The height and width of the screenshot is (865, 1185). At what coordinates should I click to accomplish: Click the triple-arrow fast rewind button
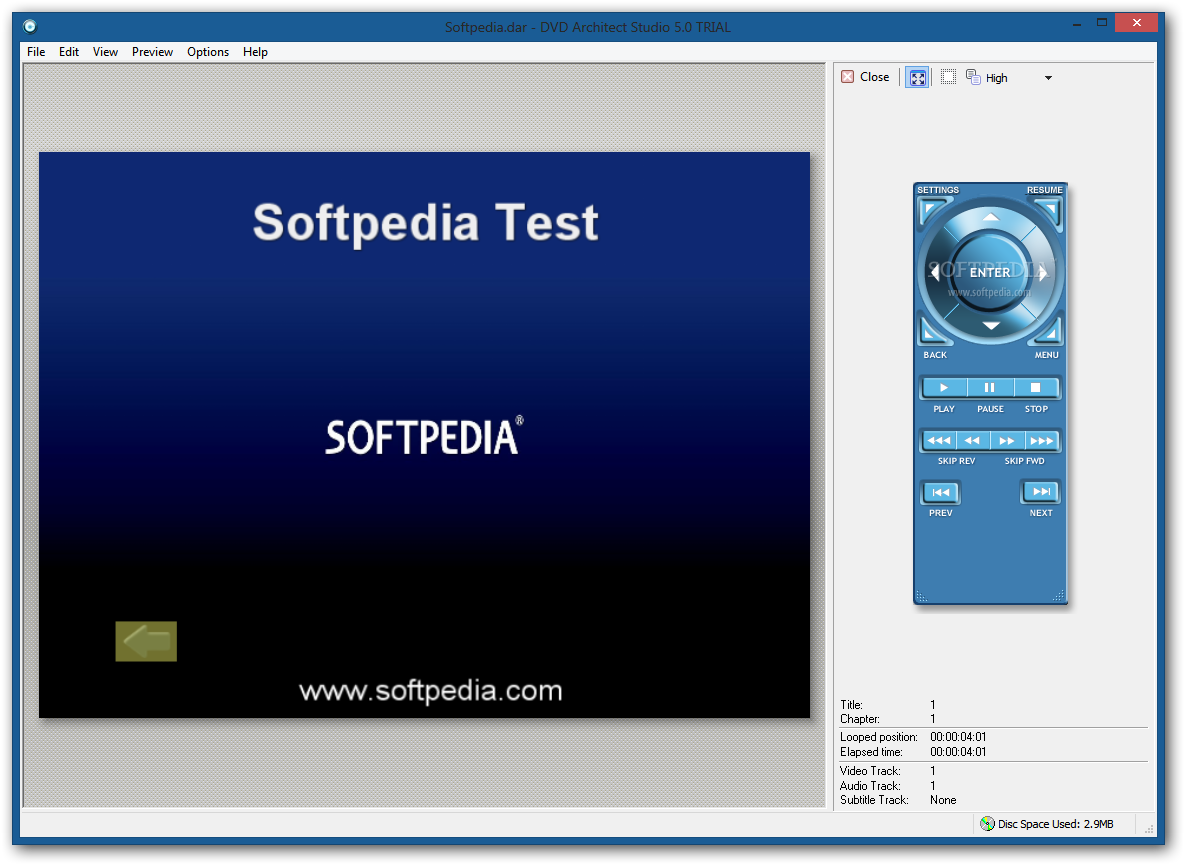click(x=939, y=440)
